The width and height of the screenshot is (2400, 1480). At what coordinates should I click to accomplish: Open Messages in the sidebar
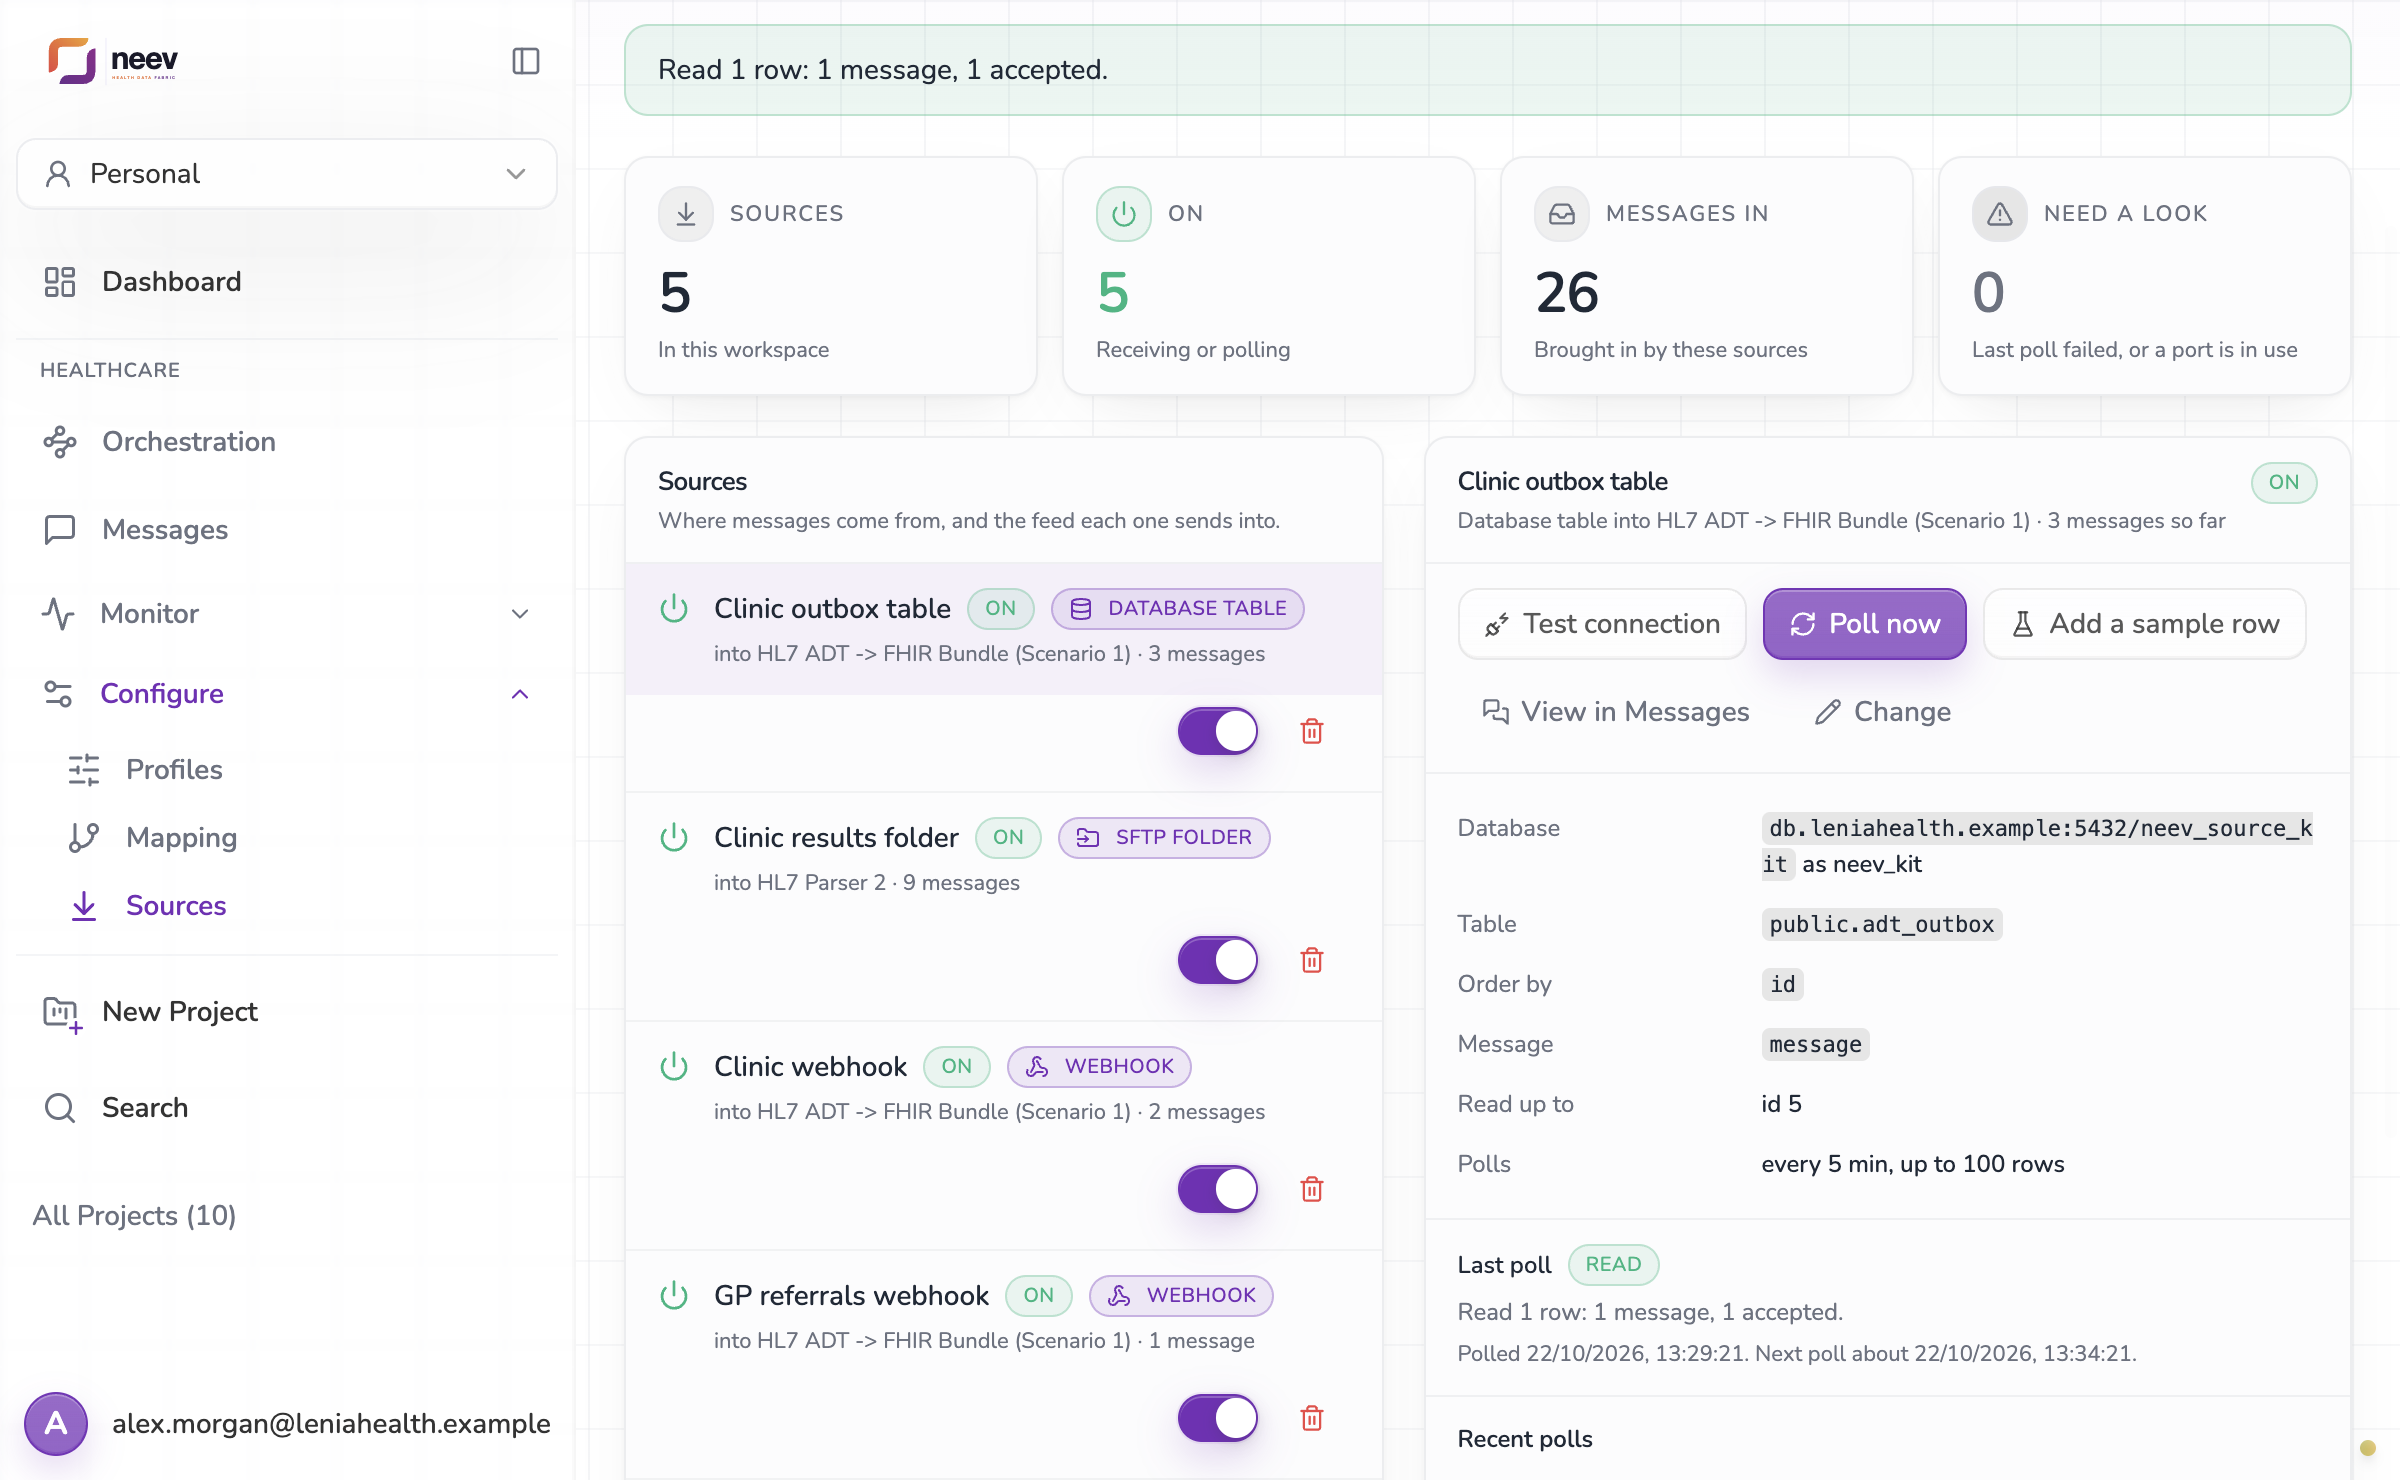(287, 530)
